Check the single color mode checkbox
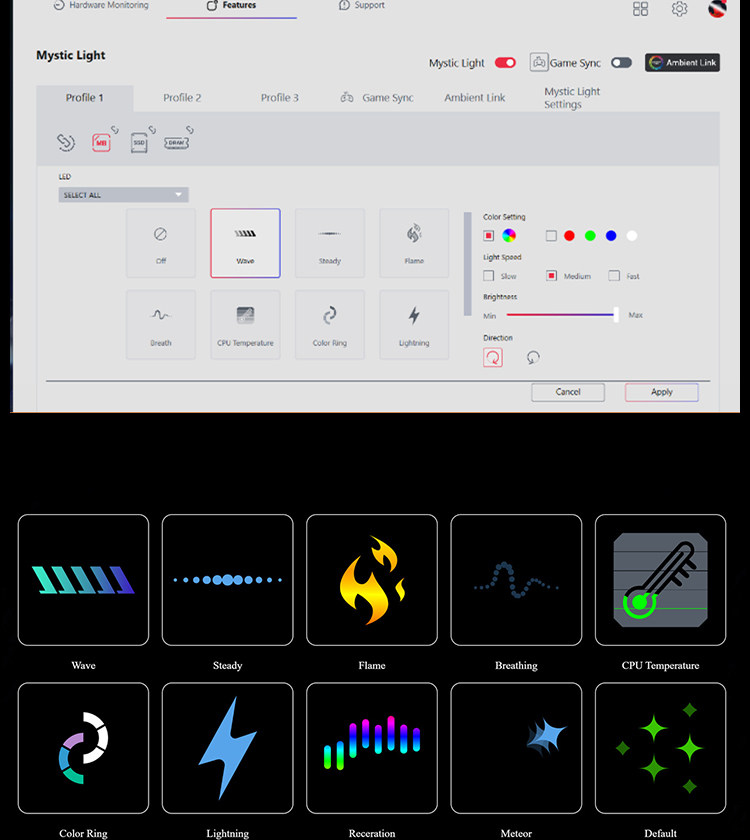The height and width of the screenshot is (840, 750). coord(551,235)
